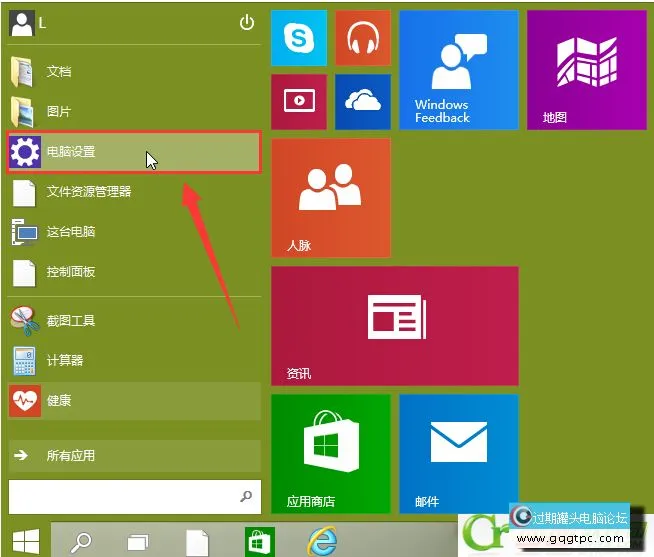Viewport: 654px width, 557px height.
Task: Open the OneDrive cloud tile
Action: click(x=362, y=101)
